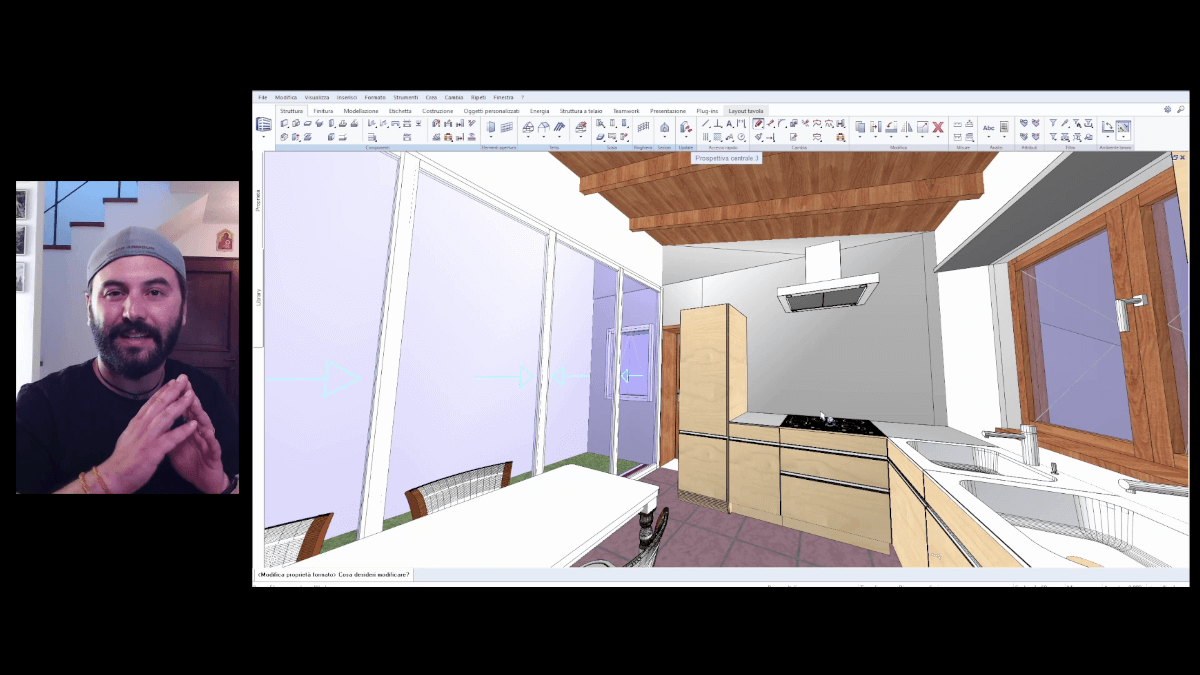This screenshot has width=1200, height=675.
Task: Click the grid icon in Ringhiera group
Action: pos(643,127)
